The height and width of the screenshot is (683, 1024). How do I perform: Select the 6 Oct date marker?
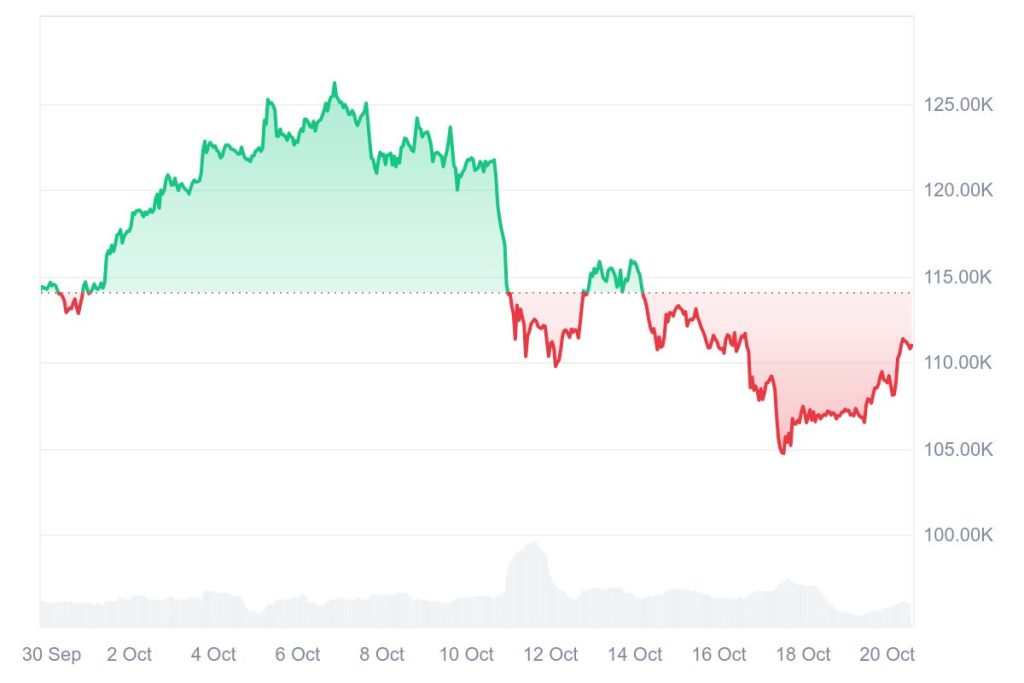click(x=297, y=655)
